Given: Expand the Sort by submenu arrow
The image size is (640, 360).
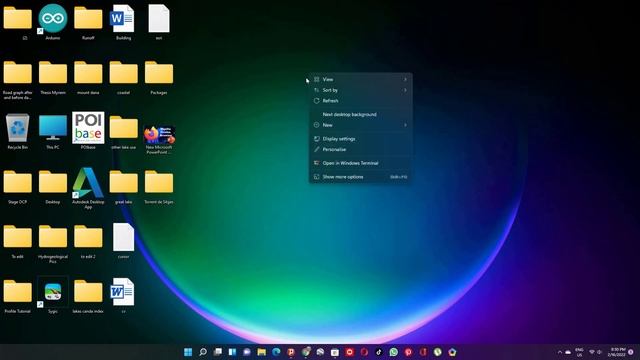Looking at the screenshot, I should (405, 90).
